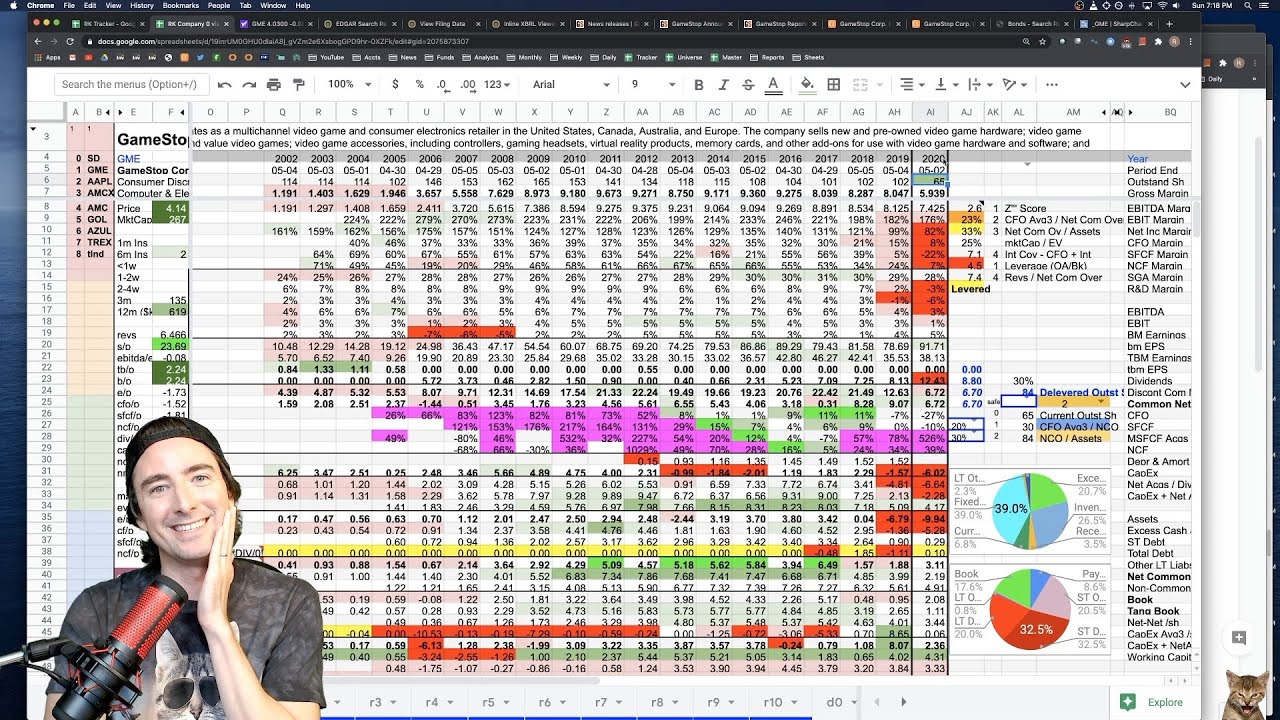This screenshot has width=1280, height=720.
Task: Print the spreadsheet via printer icon
Action: [x=273, y=85]
